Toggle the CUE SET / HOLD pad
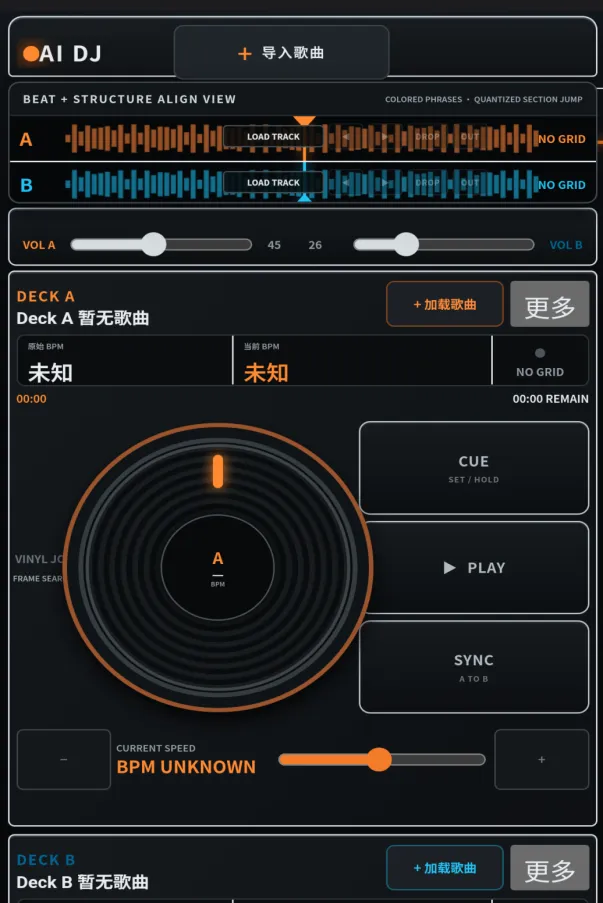This screenshot has width=603, height=903. (x=473, y=468)
